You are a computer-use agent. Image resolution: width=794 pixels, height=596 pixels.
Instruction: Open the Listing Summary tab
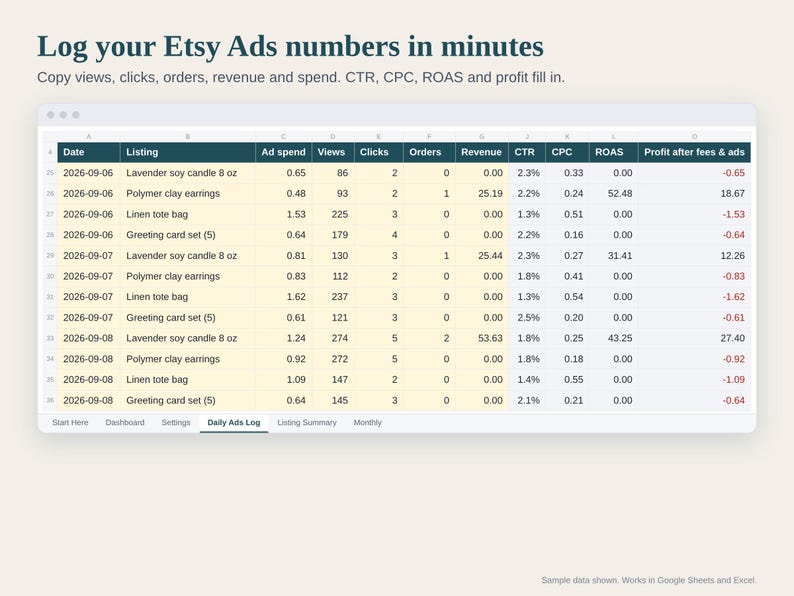click(x=306, y=422)
